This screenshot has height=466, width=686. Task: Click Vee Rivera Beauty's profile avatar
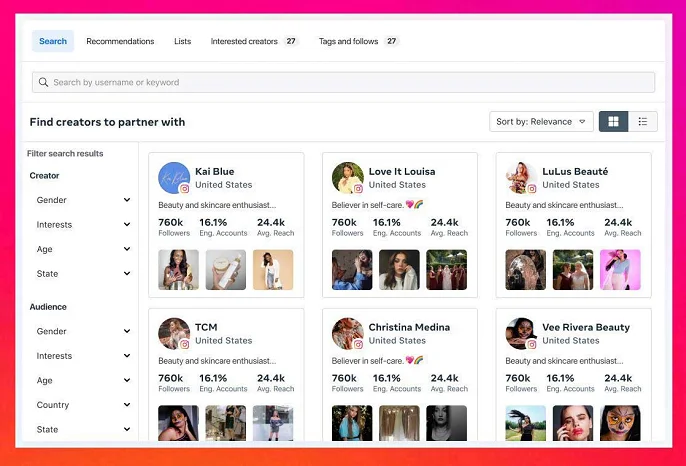520,333
